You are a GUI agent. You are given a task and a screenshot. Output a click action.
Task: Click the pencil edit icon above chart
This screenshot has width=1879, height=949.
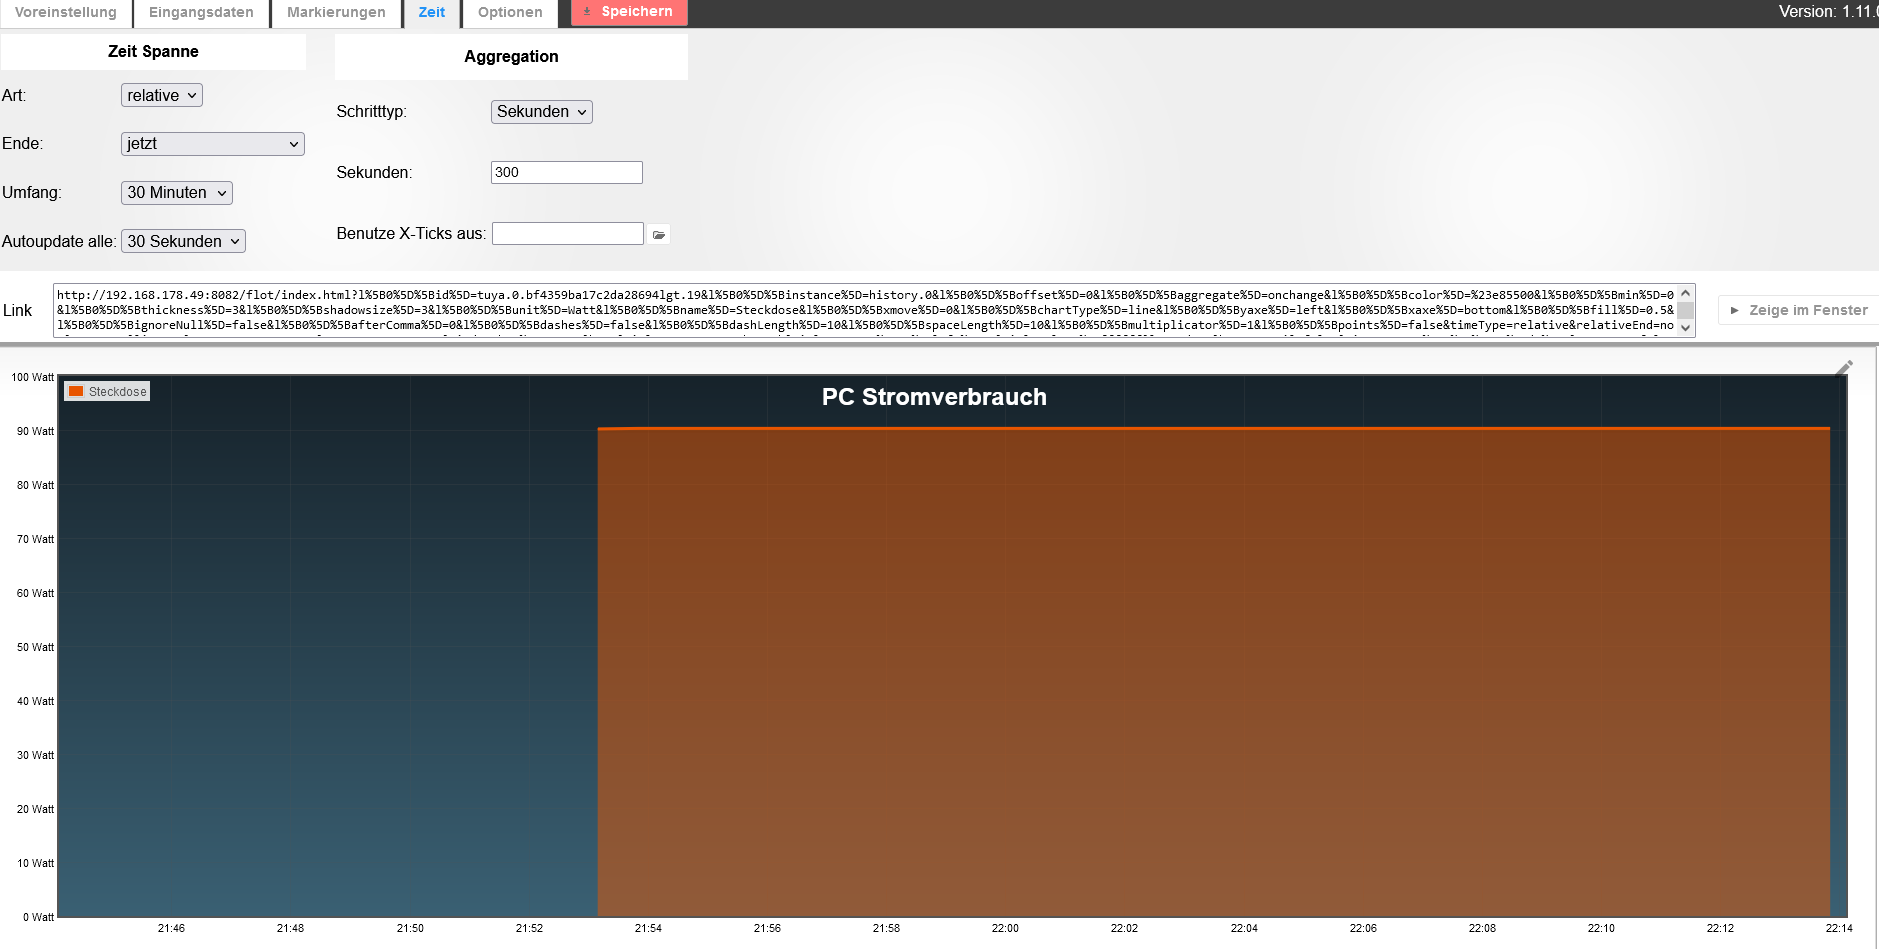pos(1845,368)
